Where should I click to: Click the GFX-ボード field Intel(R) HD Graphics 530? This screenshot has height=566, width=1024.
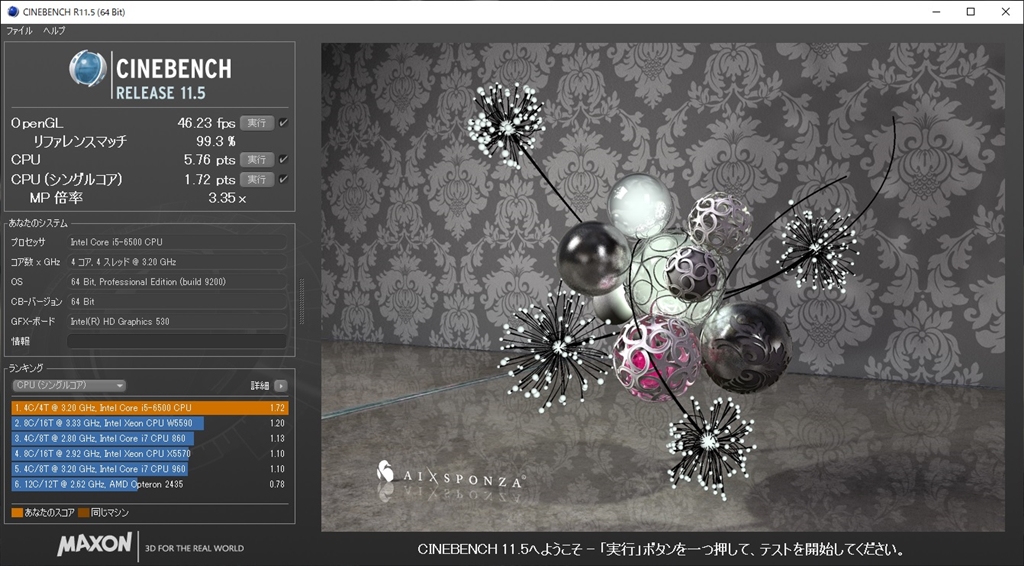coord(177,321)
